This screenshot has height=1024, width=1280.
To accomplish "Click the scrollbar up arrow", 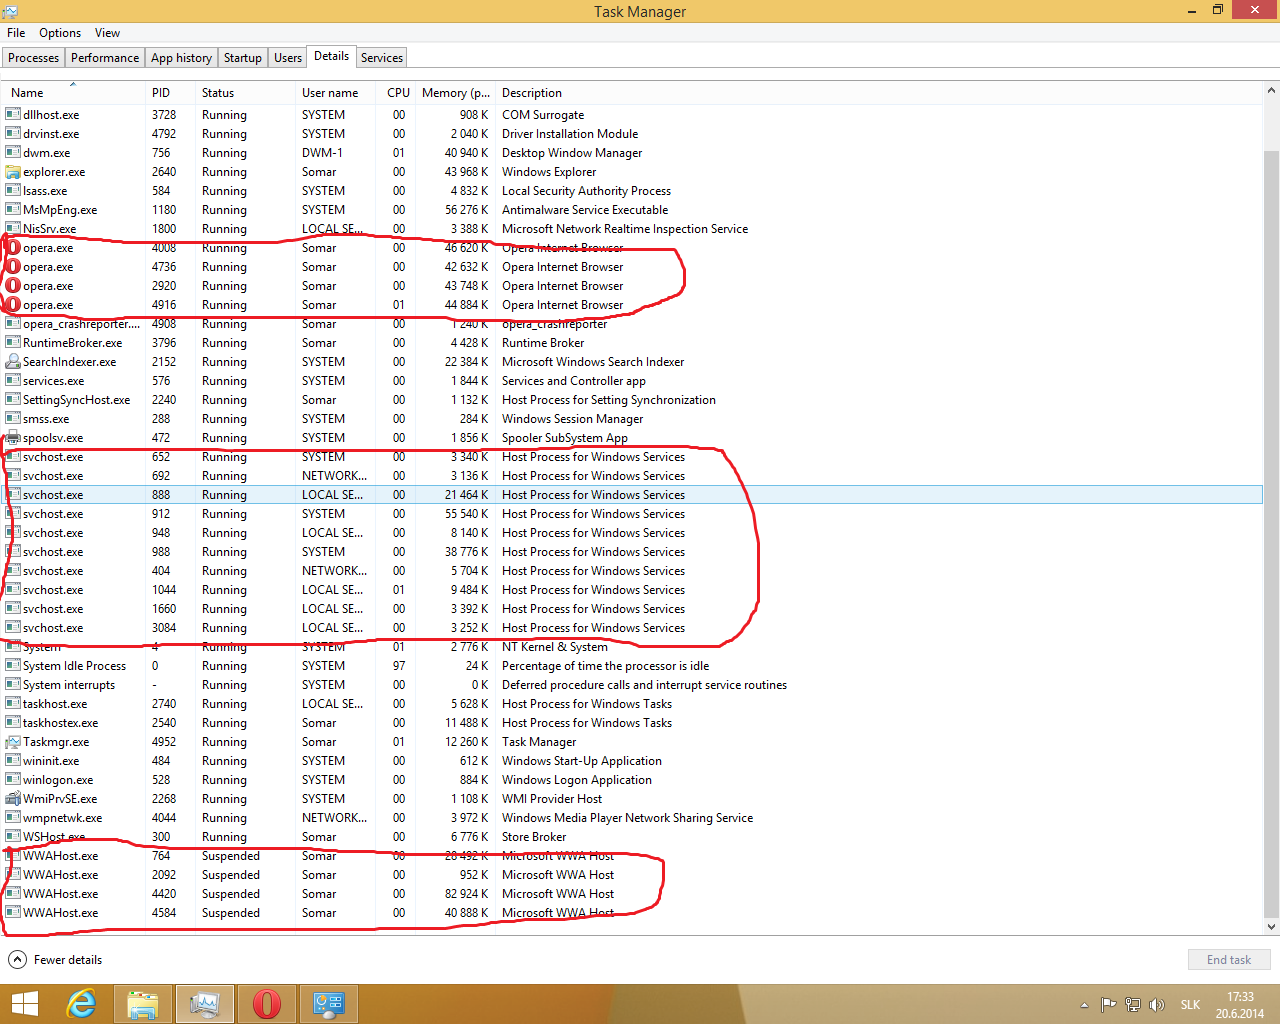I will 1271,91.
